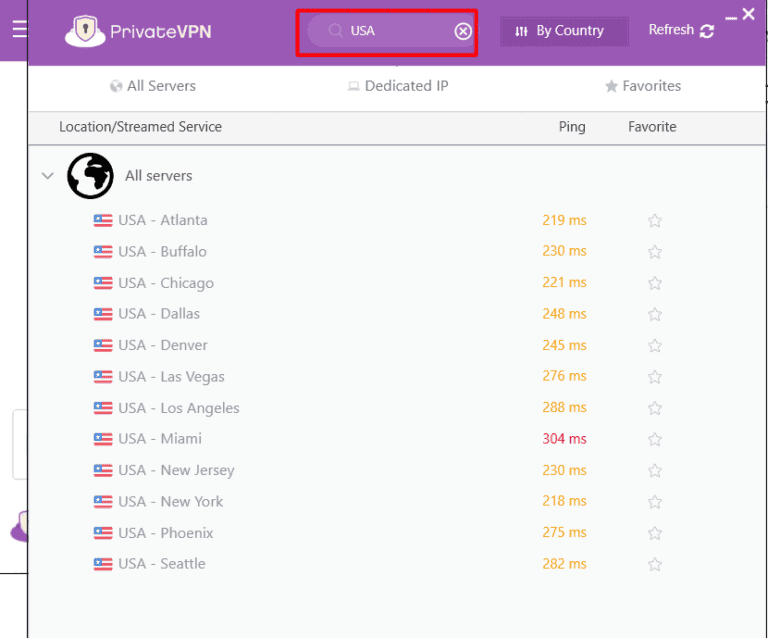Mark USA - New York as favorite
768x638 pixels.
[x=655, y=502]
